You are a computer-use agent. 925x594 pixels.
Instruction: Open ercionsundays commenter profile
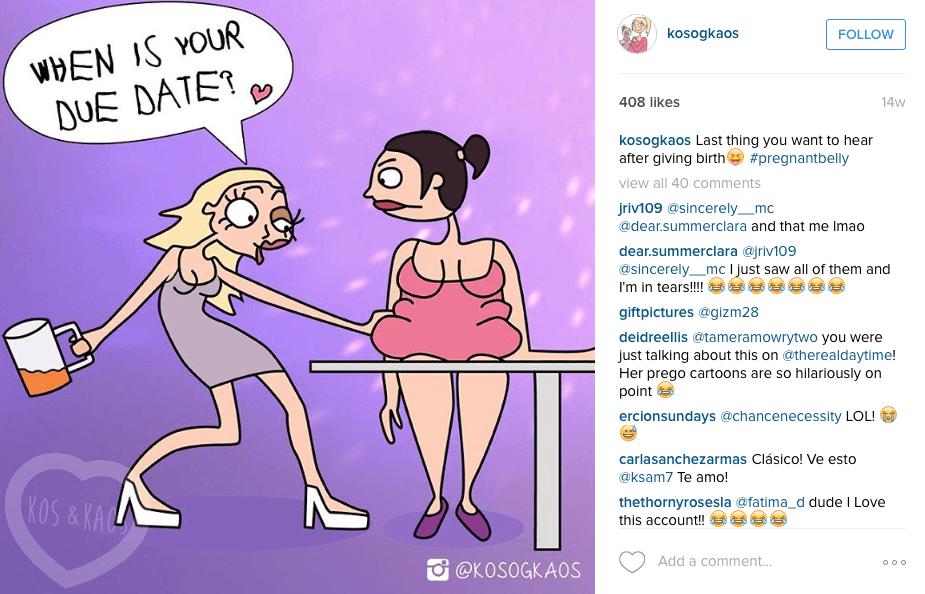[667, 416]
